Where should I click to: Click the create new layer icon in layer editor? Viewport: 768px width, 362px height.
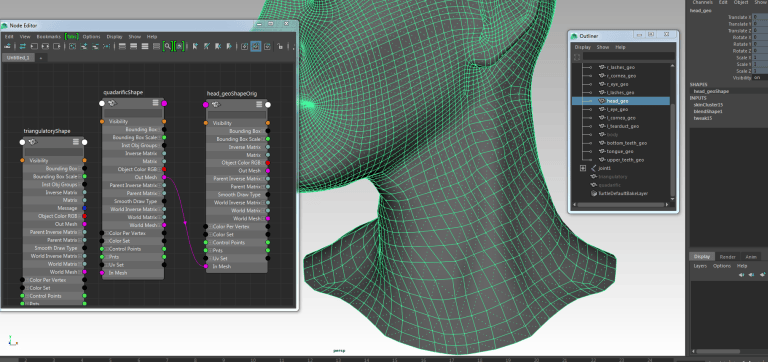(763, 275)
